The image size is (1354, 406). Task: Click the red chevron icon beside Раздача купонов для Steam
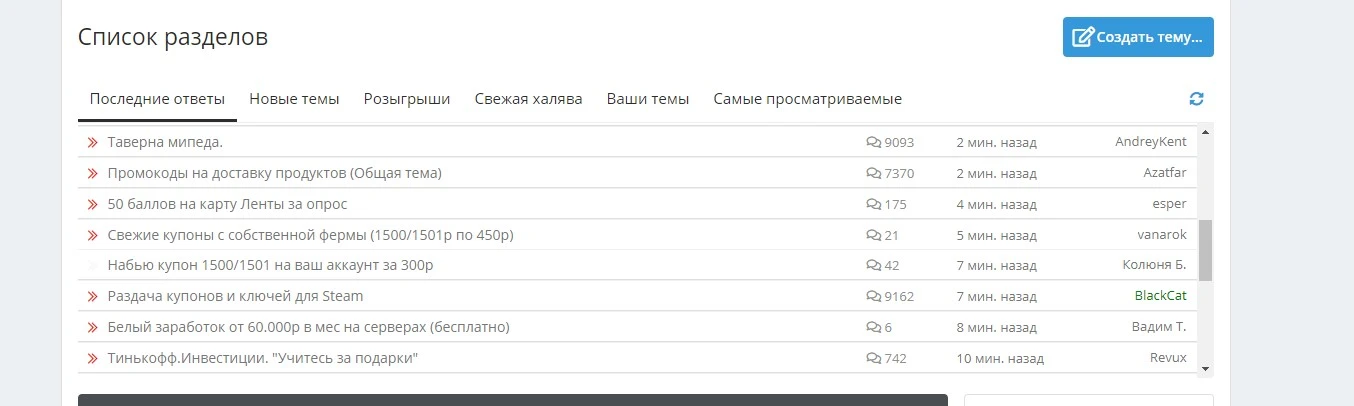pos(93,296)
